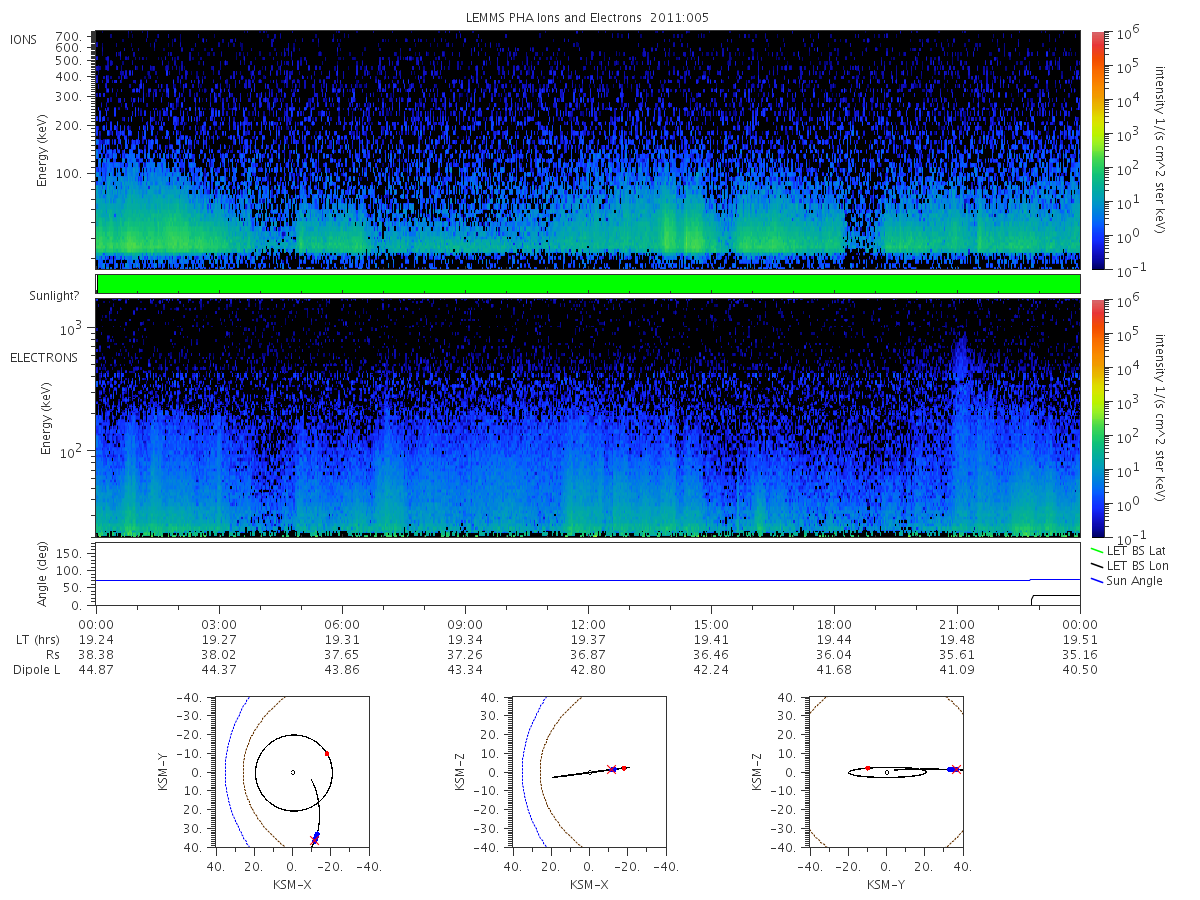Click the electrons intensity axis label
This screenshot has width=1200, height=900.
pyautogui.click(x=1160, y=418)
